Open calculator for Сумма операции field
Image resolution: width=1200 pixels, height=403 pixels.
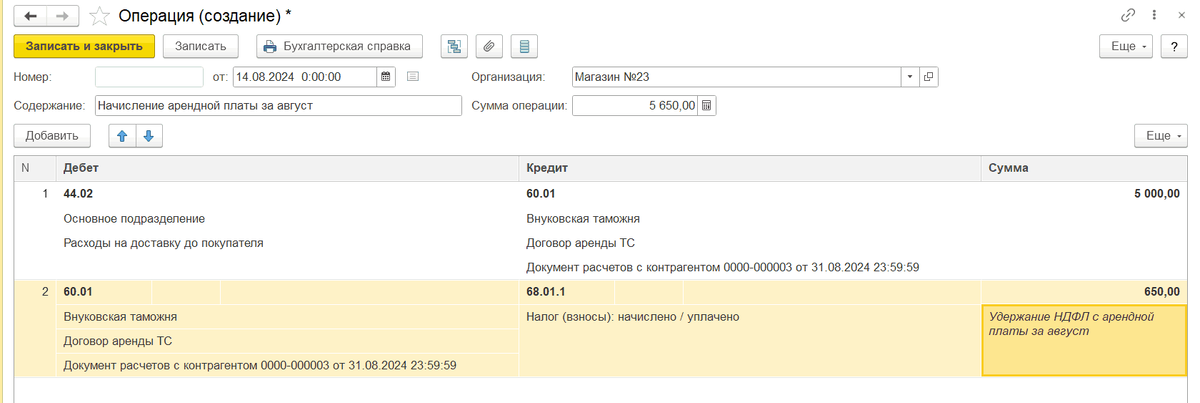[x=707, y=105]
